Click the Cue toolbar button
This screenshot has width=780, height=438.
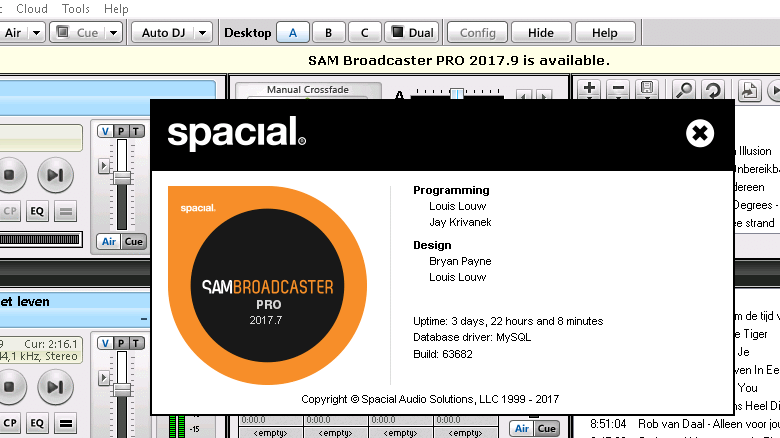point(78,33)
